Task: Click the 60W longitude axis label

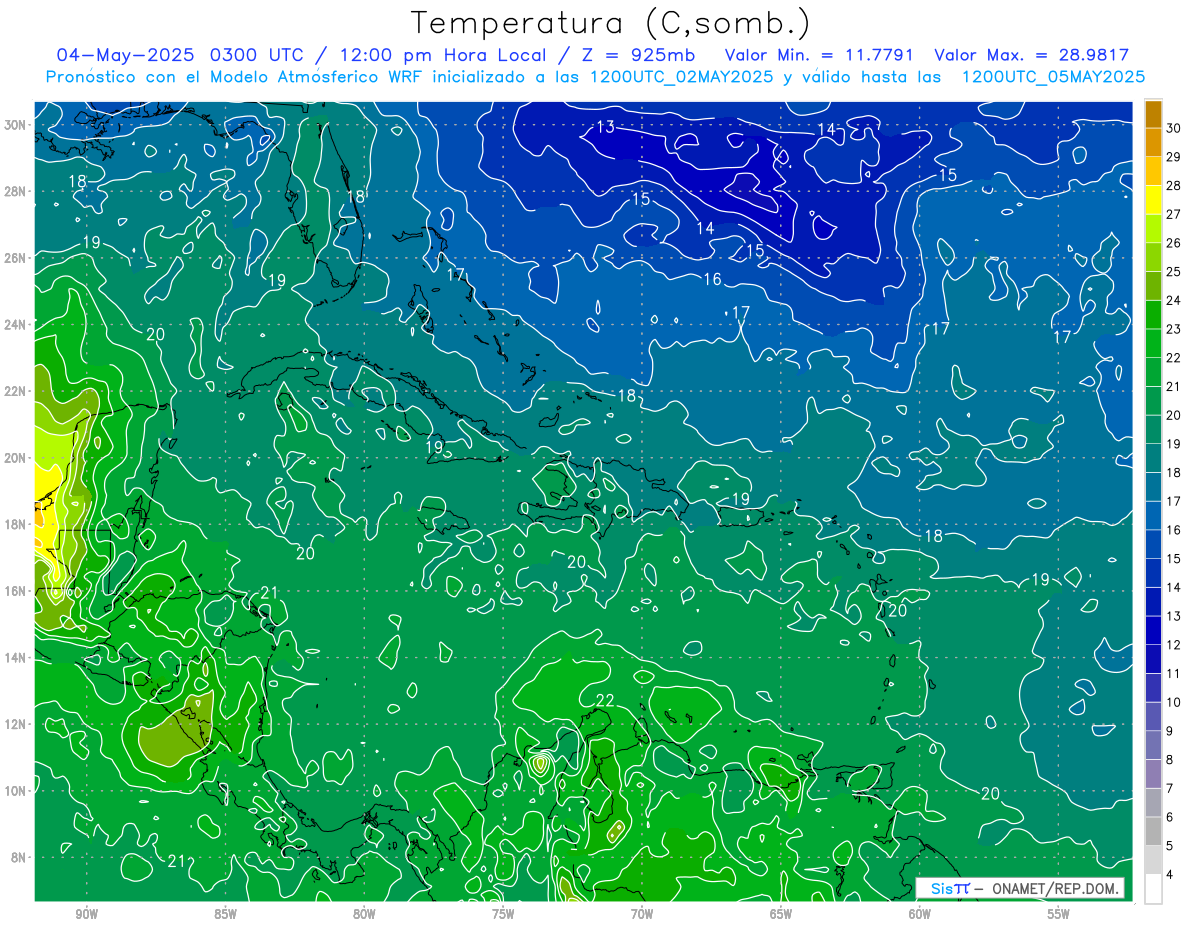Action: click(920, 914)
